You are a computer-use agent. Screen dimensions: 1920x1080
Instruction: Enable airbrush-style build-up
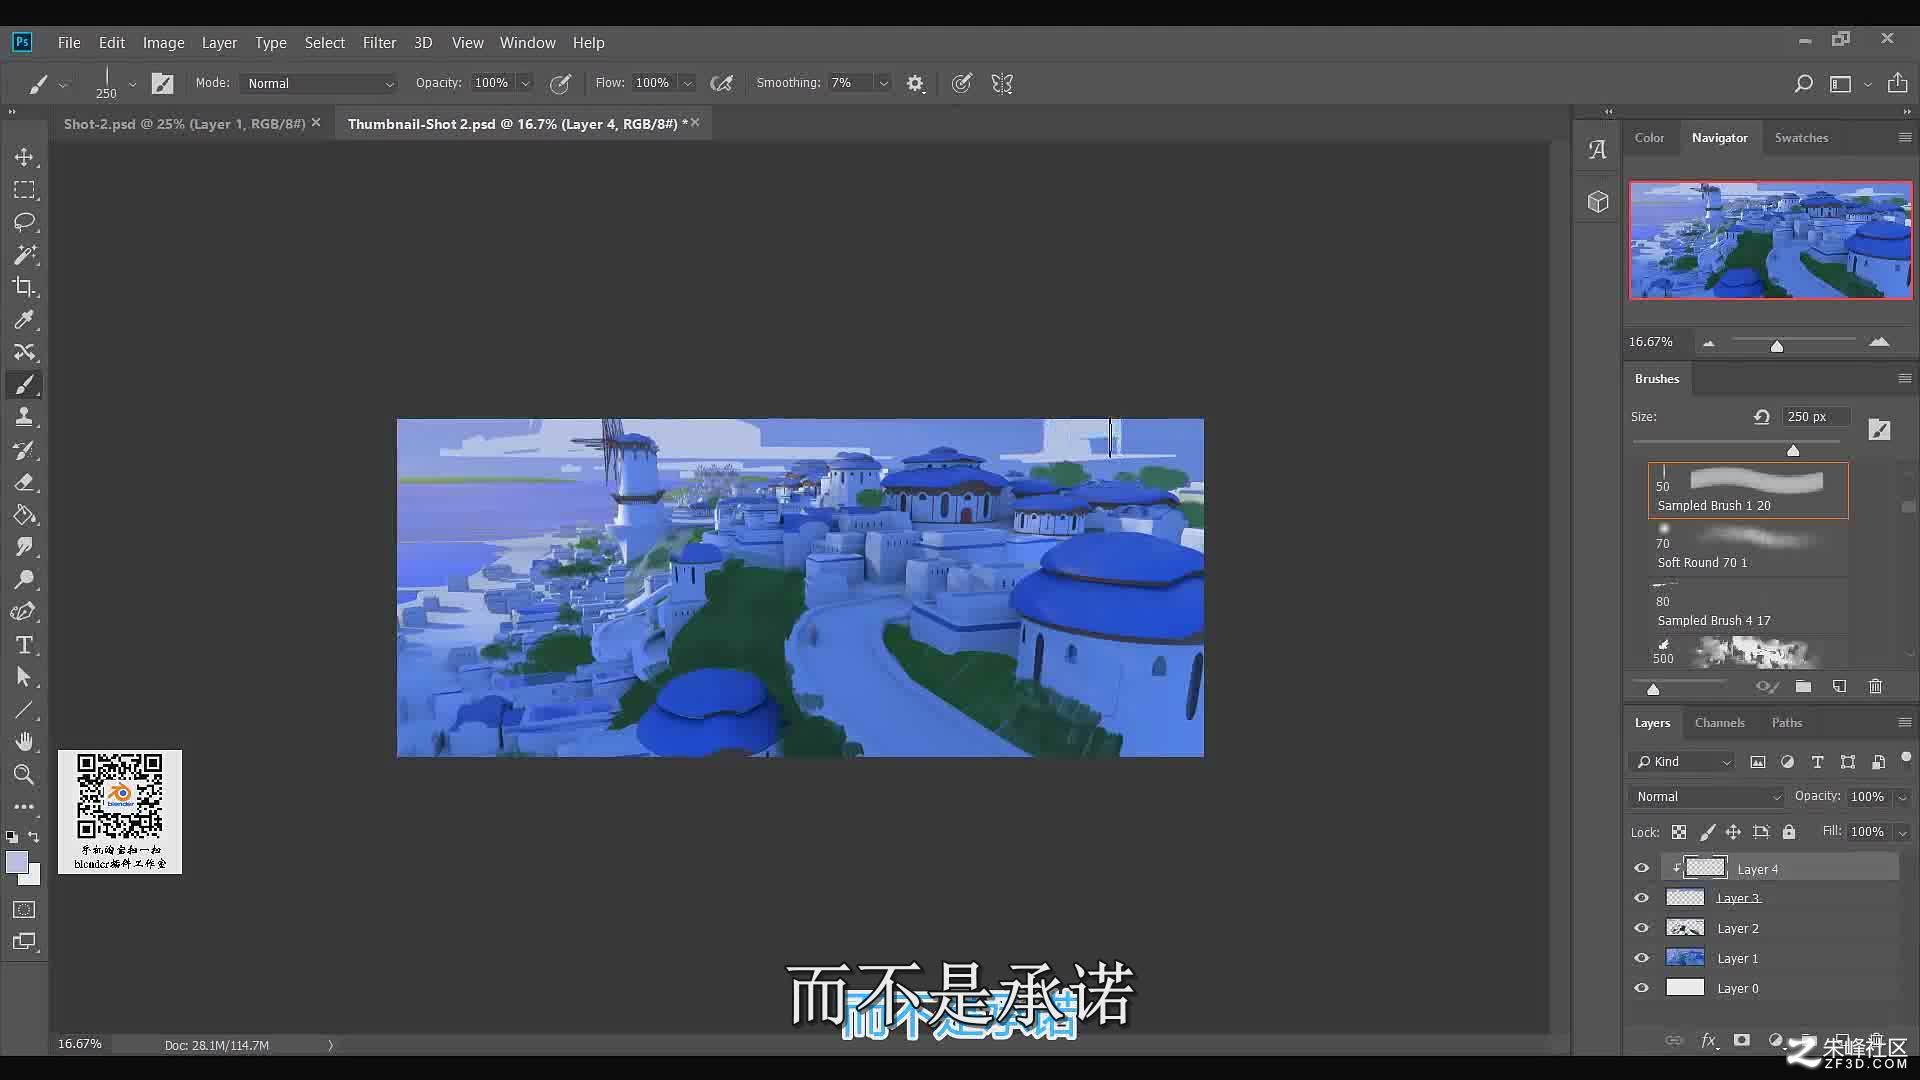721,84
